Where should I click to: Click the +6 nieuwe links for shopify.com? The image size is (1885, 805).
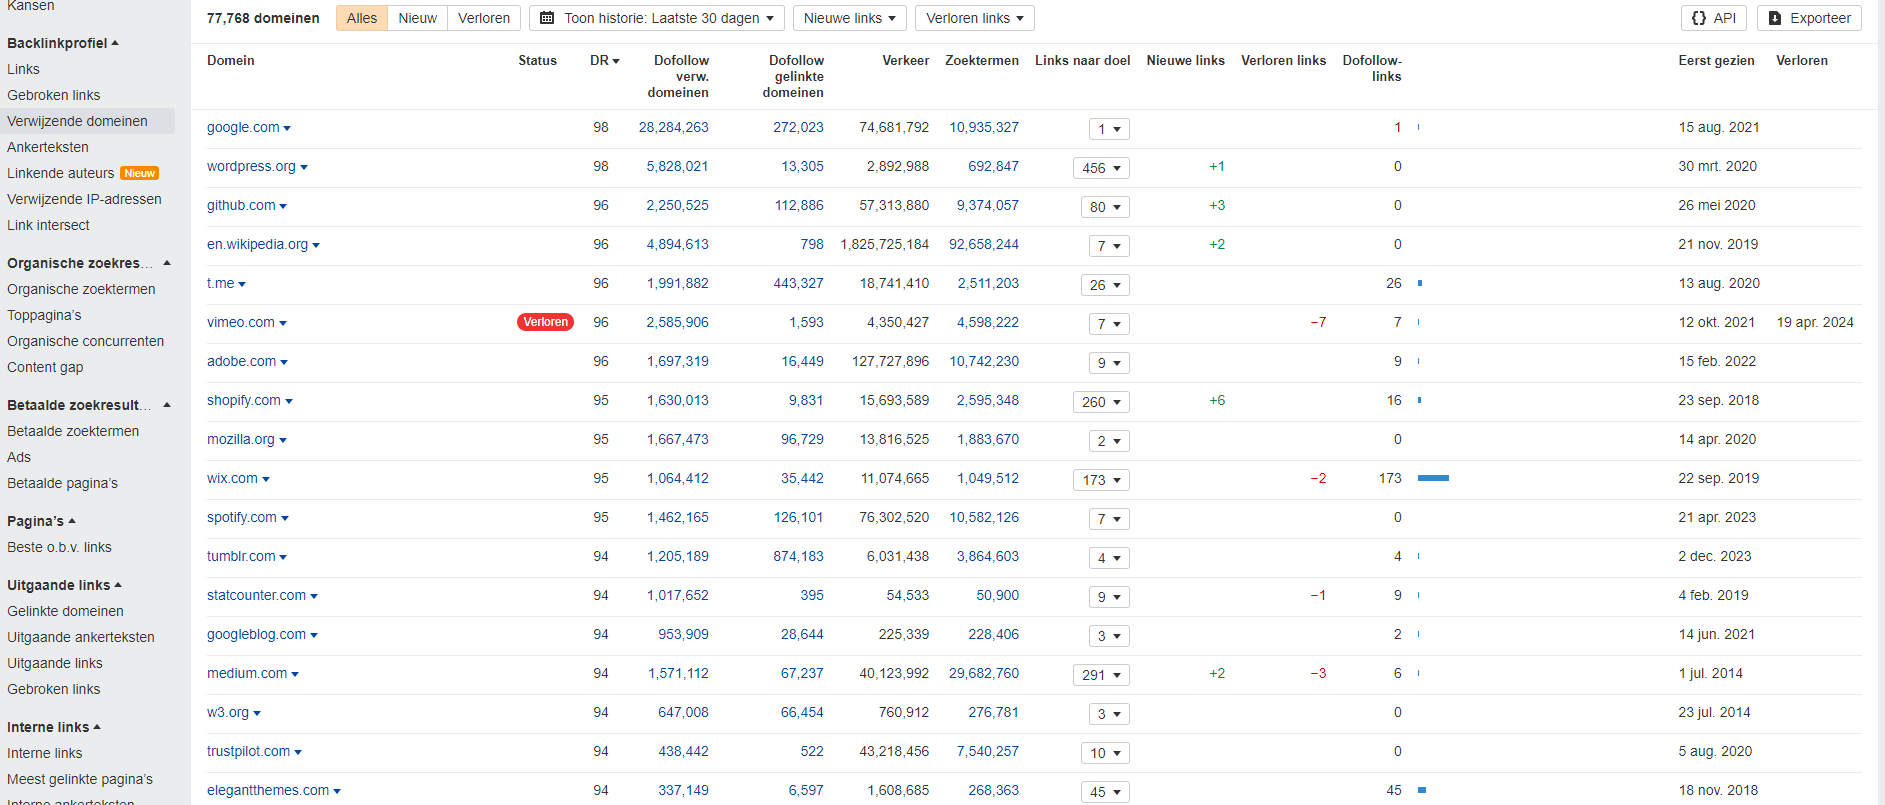click(x=1217, y=400)
